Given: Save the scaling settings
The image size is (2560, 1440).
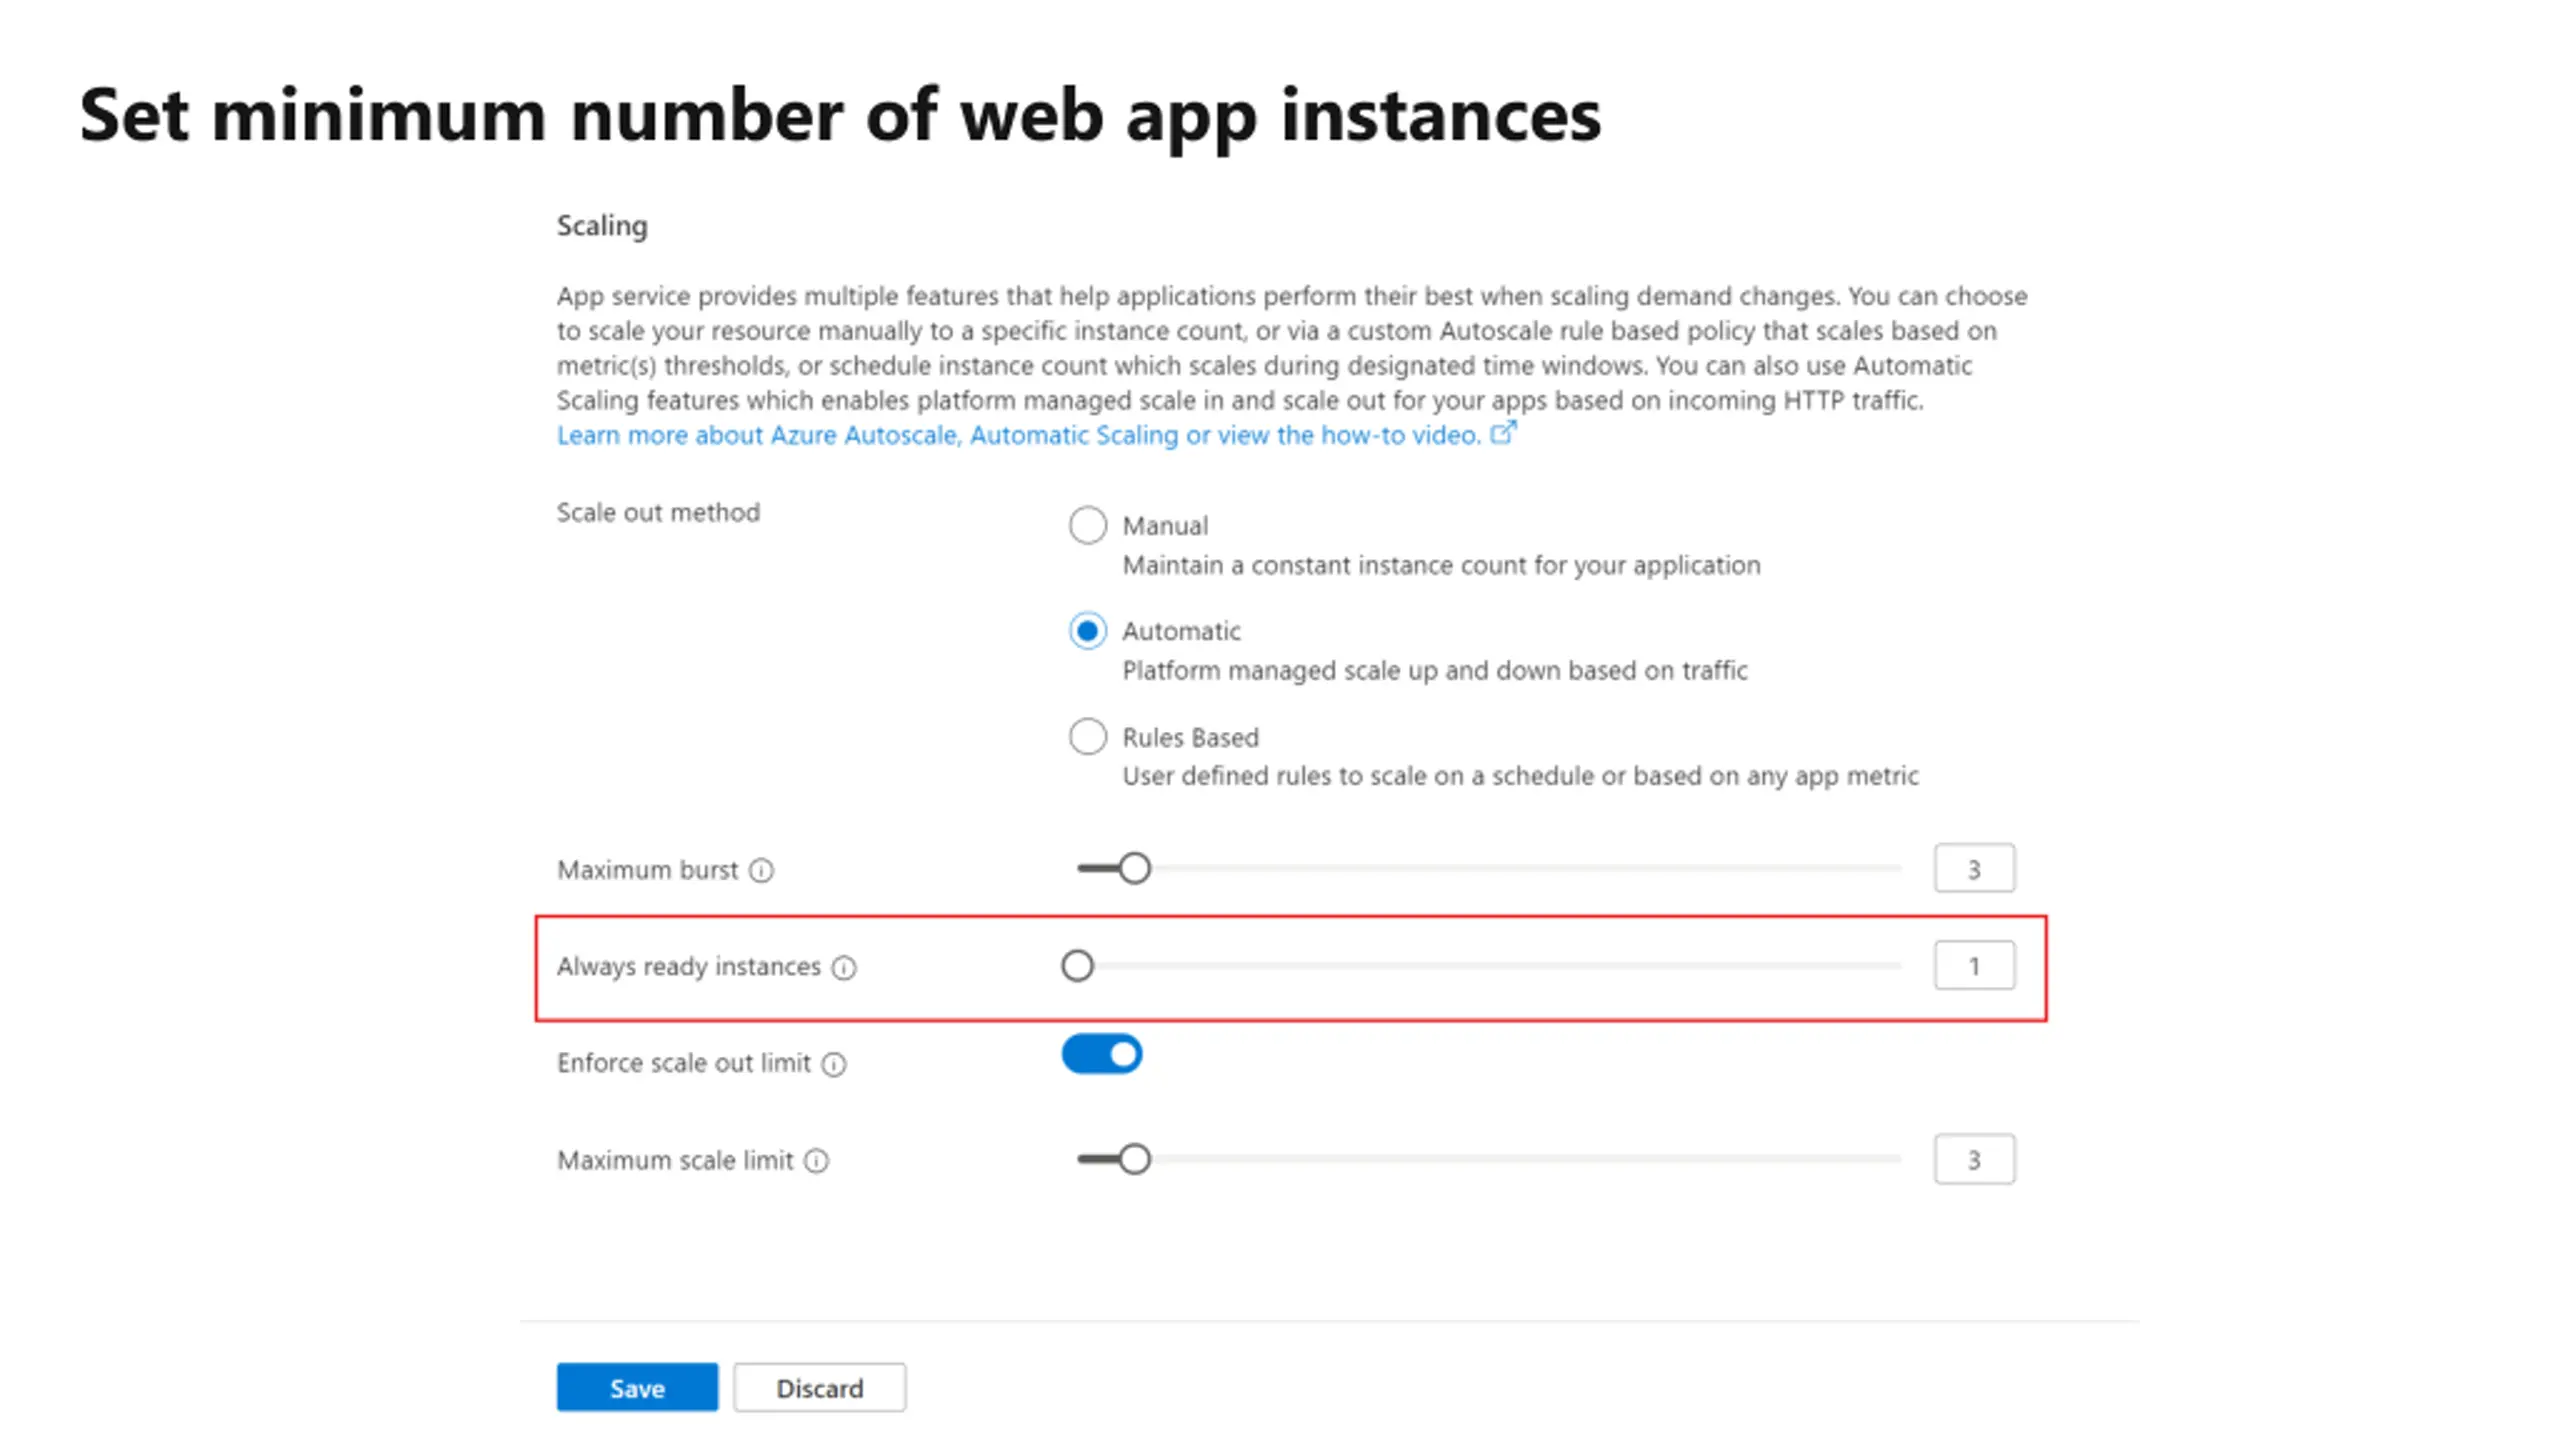Looking at the screenshot, I should tap(637, 1388).
